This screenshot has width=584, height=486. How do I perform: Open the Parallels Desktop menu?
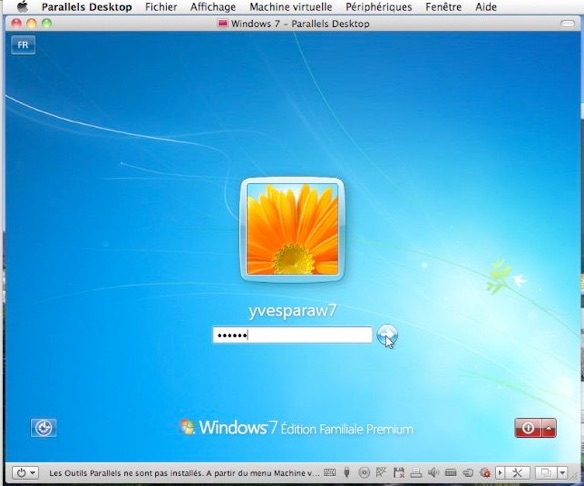coord(86,7)
